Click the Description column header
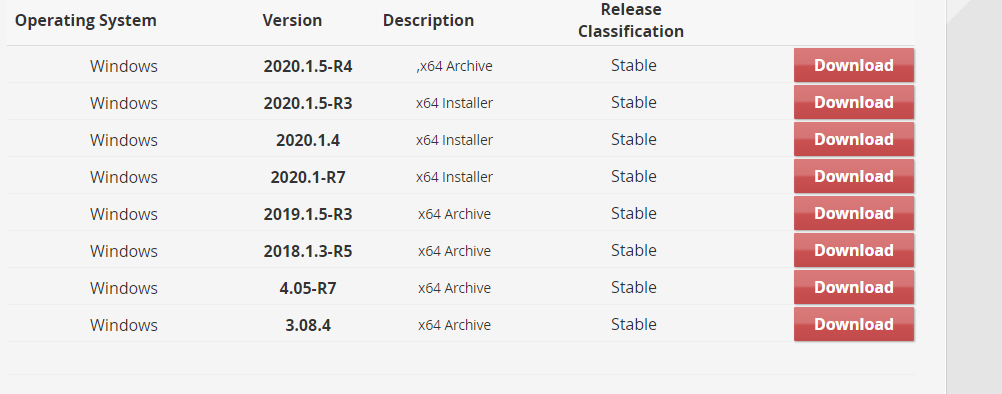The width and height of the screenshot is (1002, 394). pos(428,20)
